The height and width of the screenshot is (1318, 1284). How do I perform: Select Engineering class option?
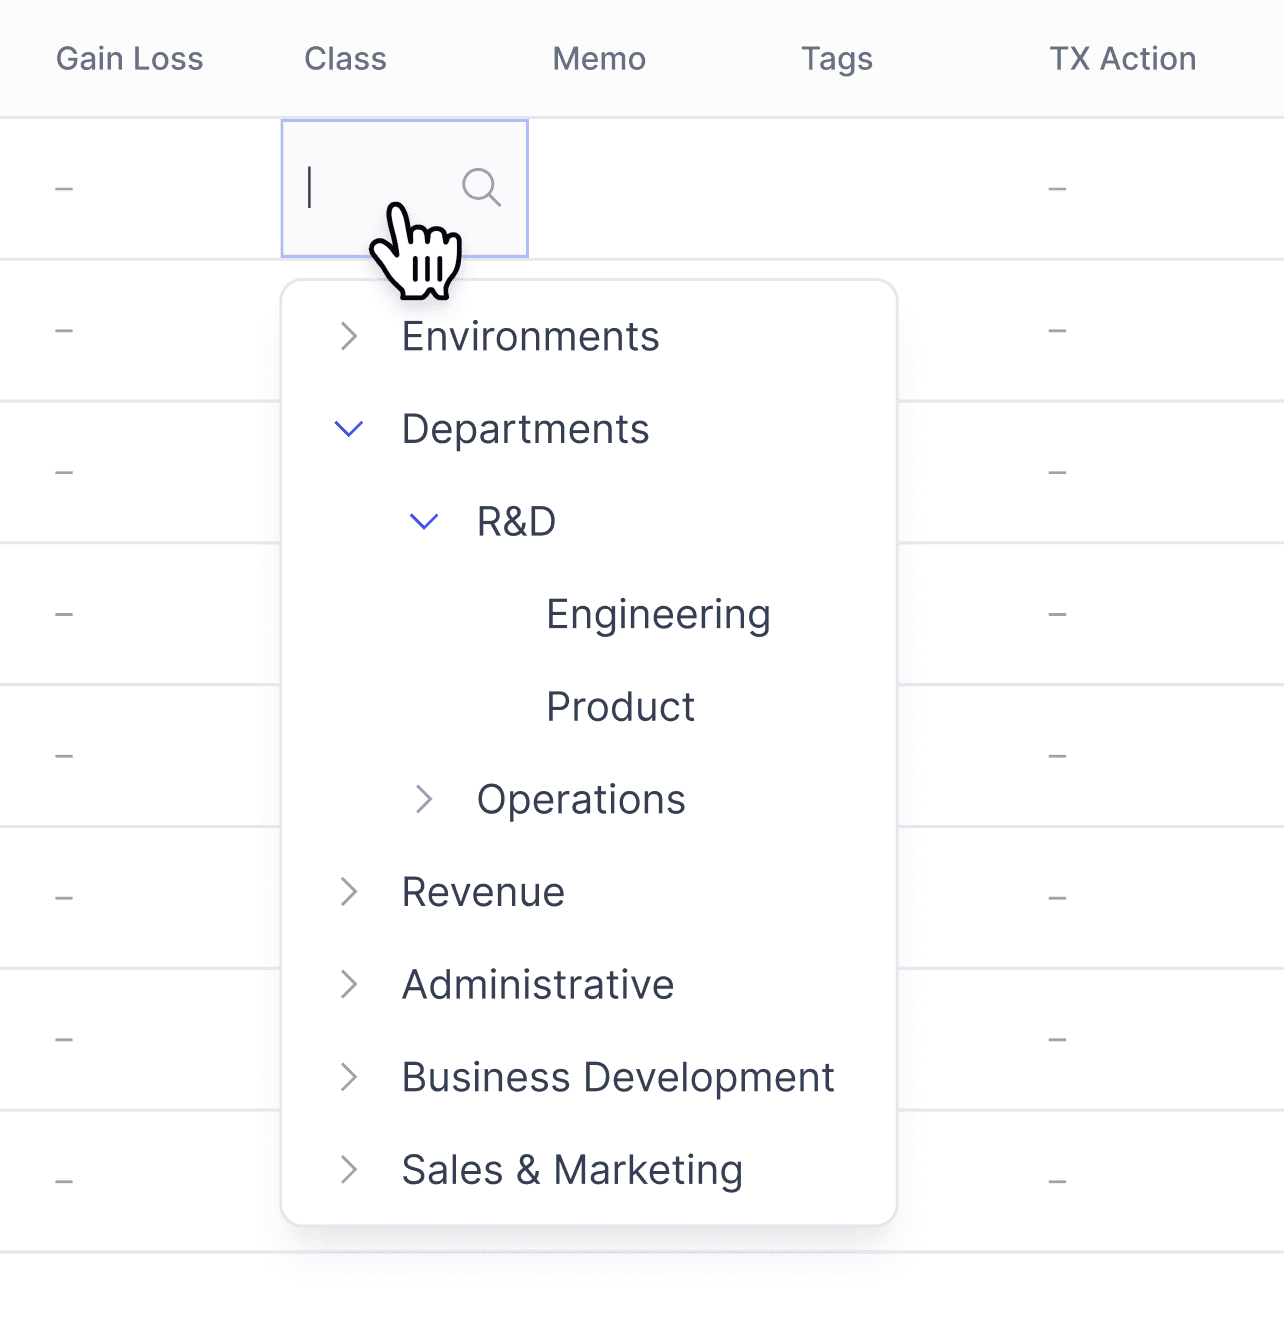click(658, 614)
